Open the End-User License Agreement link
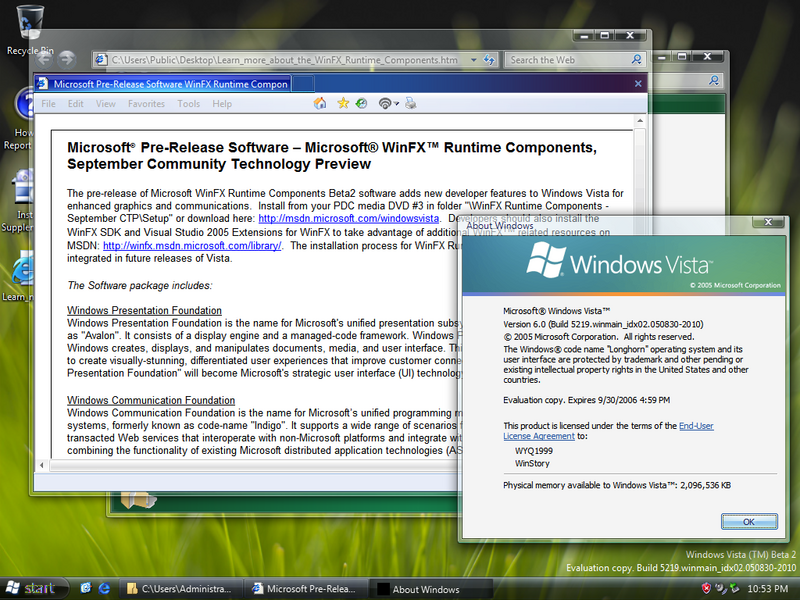 point(608,431)
